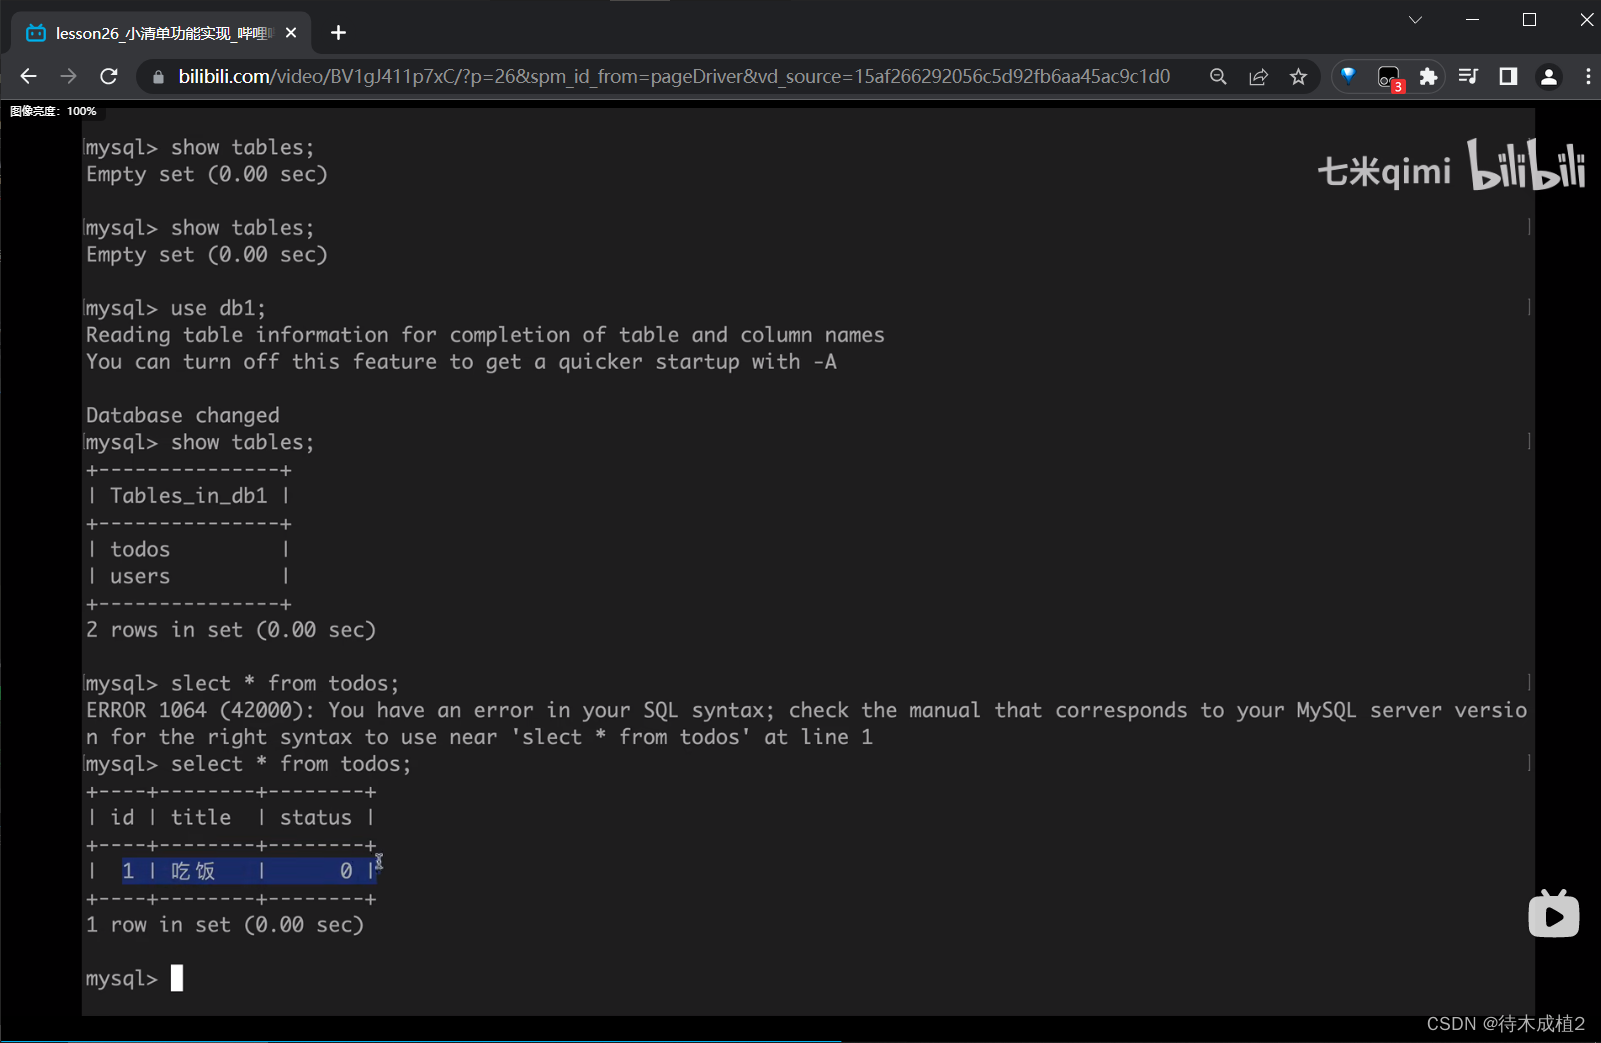Open a new browser tab
The height and width of the screenshot is (1043, 1601).
click(x=338, y=33)
